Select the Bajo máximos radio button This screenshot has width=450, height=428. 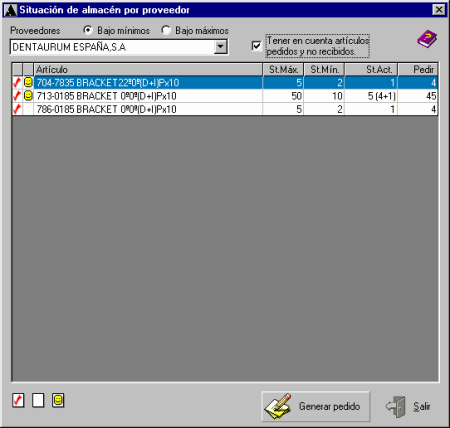tap(166, 30)
